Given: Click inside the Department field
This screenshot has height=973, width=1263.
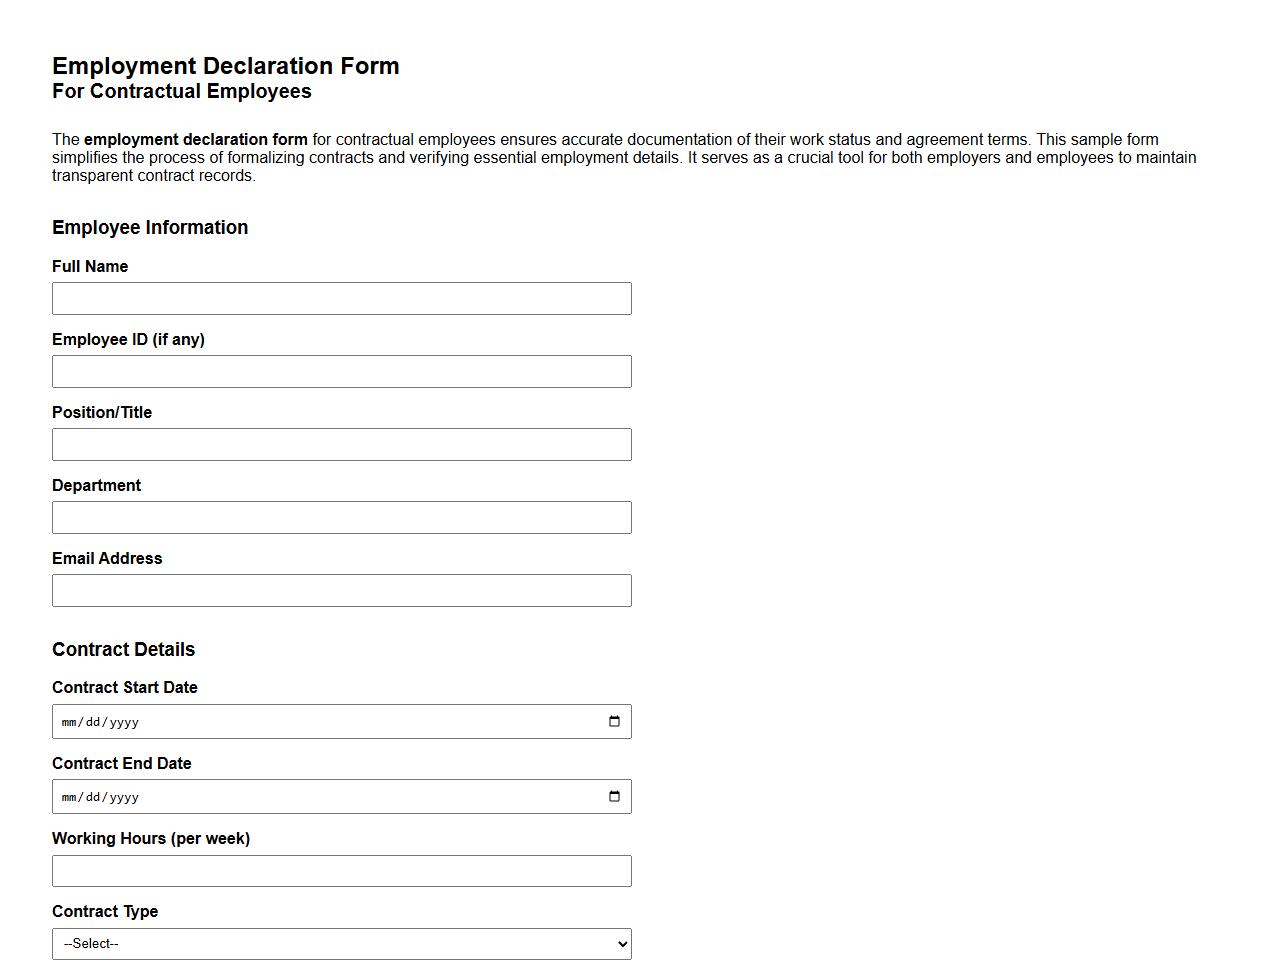Looking at the screenshot, I should (342, 517).
